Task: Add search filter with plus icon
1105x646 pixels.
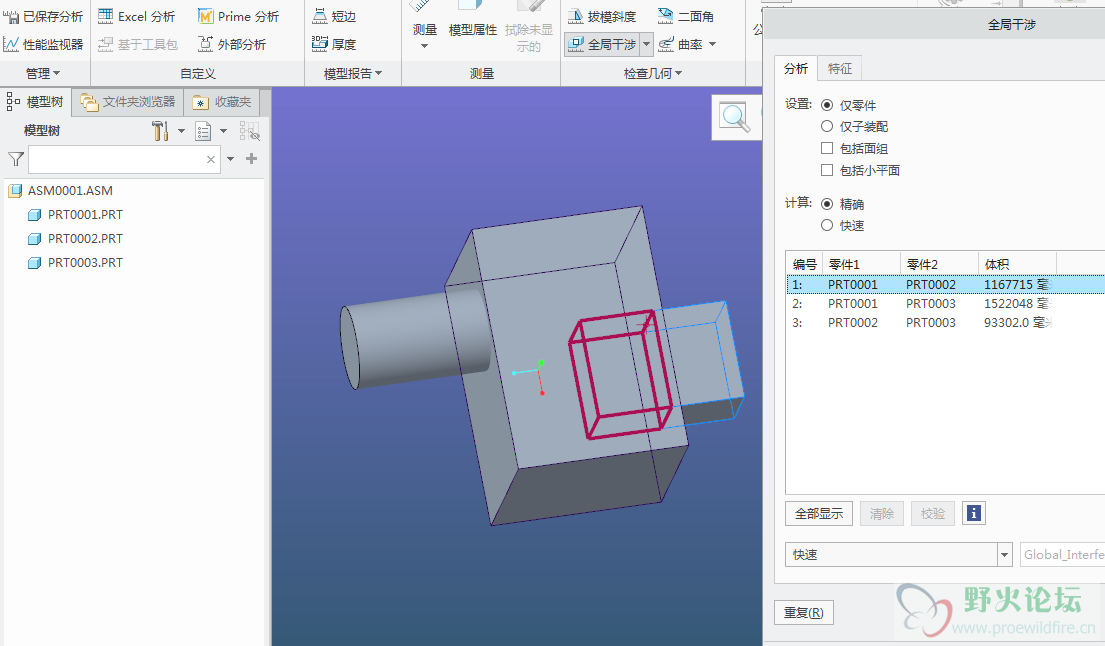Action: 252,159
